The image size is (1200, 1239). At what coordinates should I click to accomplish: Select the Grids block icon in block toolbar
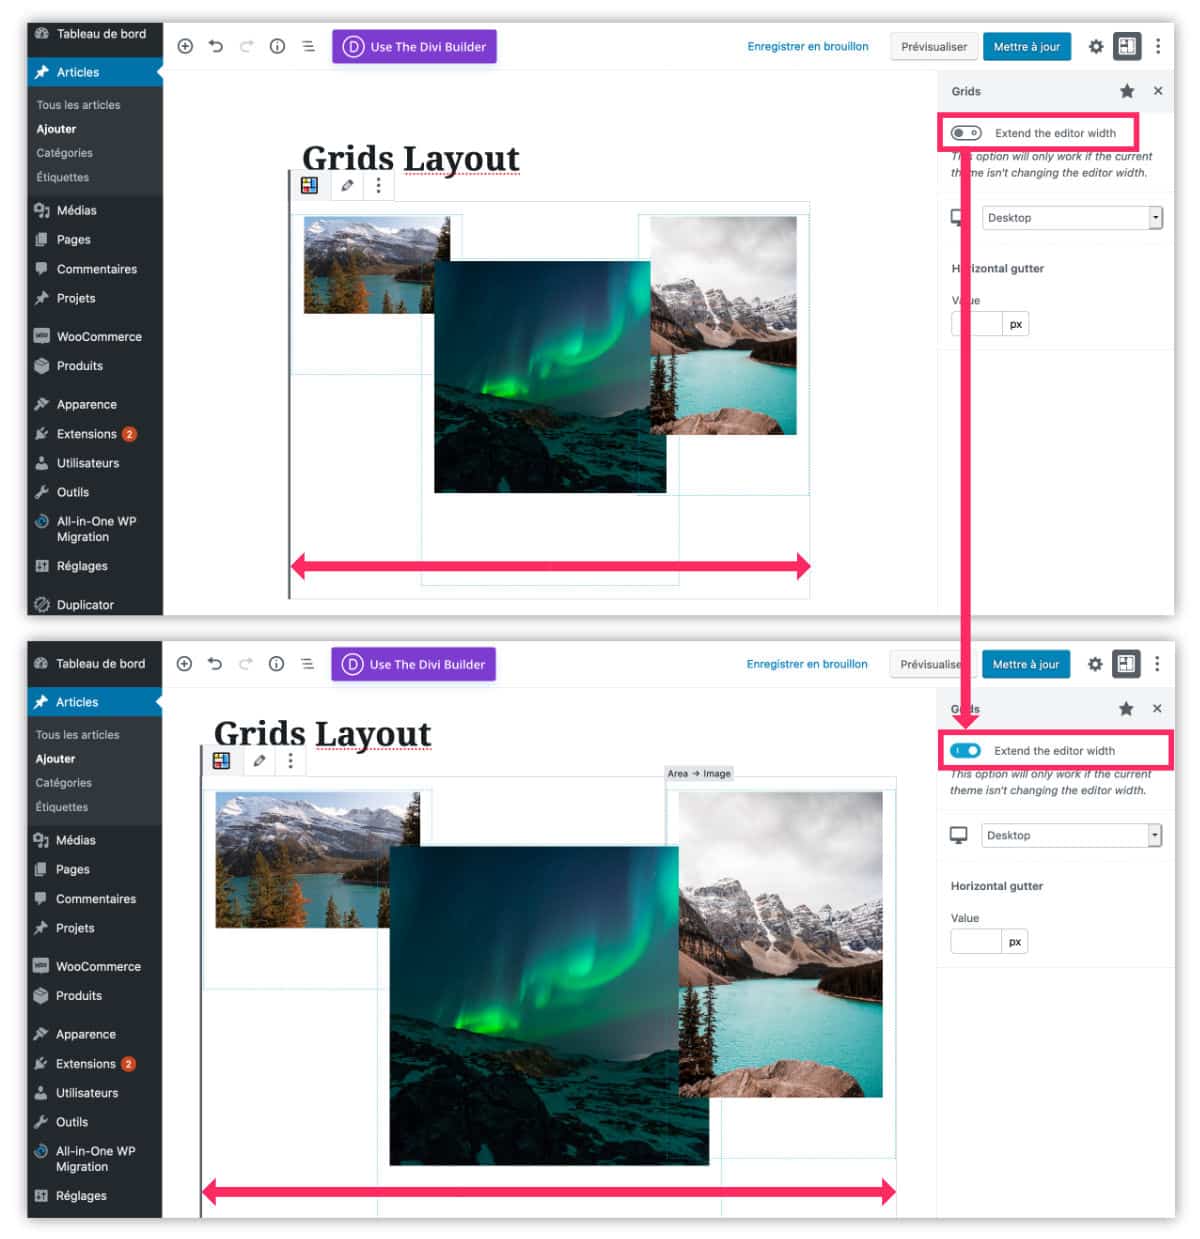[310, 185]
